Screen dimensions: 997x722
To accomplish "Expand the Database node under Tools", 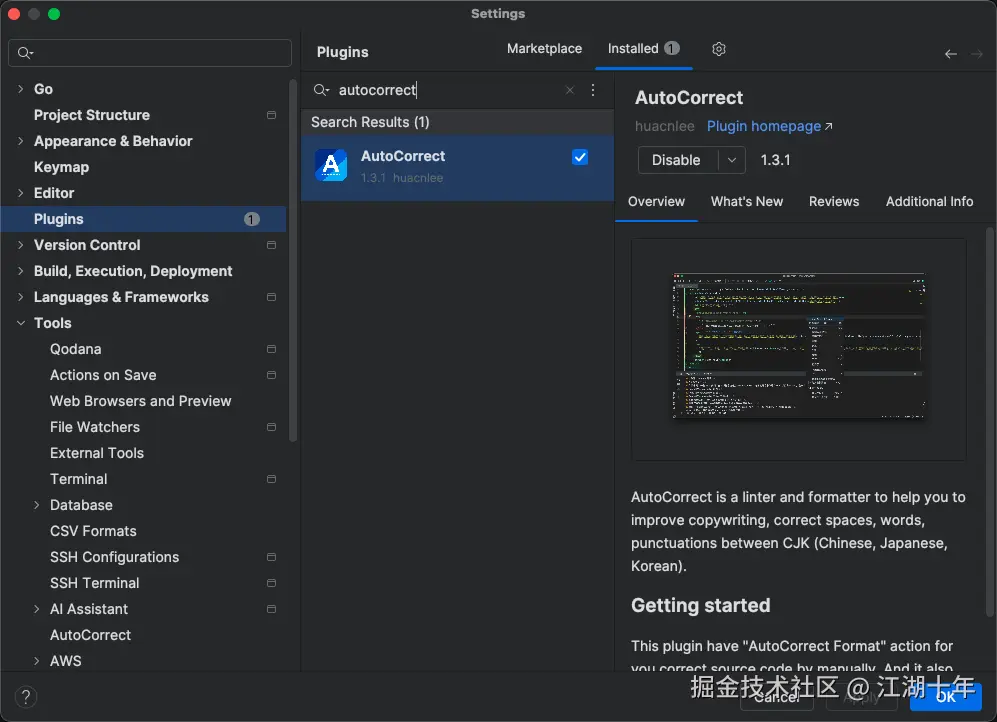I will pos(37,505).
